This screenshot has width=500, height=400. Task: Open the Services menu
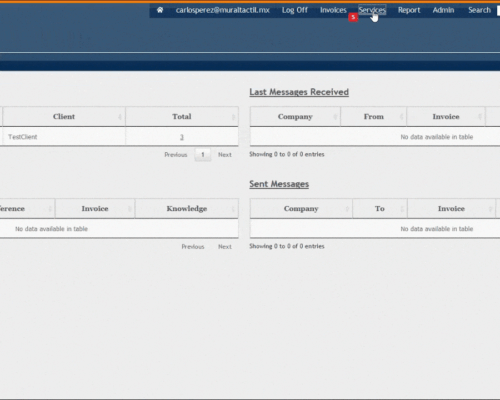(372, 10)
